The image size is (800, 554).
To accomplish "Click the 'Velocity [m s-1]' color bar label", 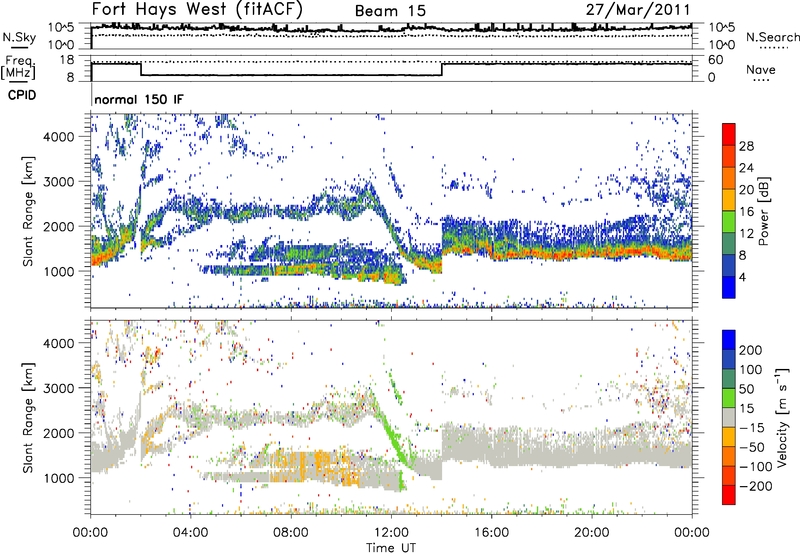I will (x=782, y=417).
